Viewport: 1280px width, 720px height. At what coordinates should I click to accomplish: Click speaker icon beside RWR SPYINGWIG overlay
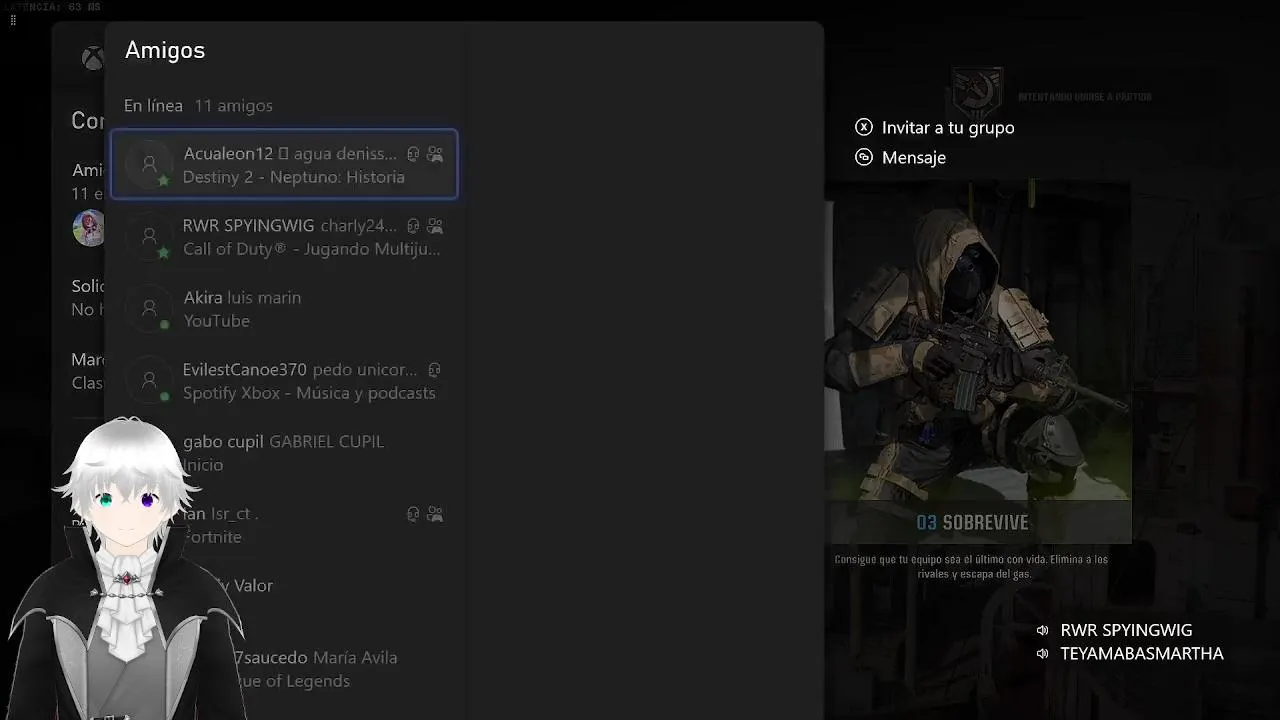(1043, 630)
